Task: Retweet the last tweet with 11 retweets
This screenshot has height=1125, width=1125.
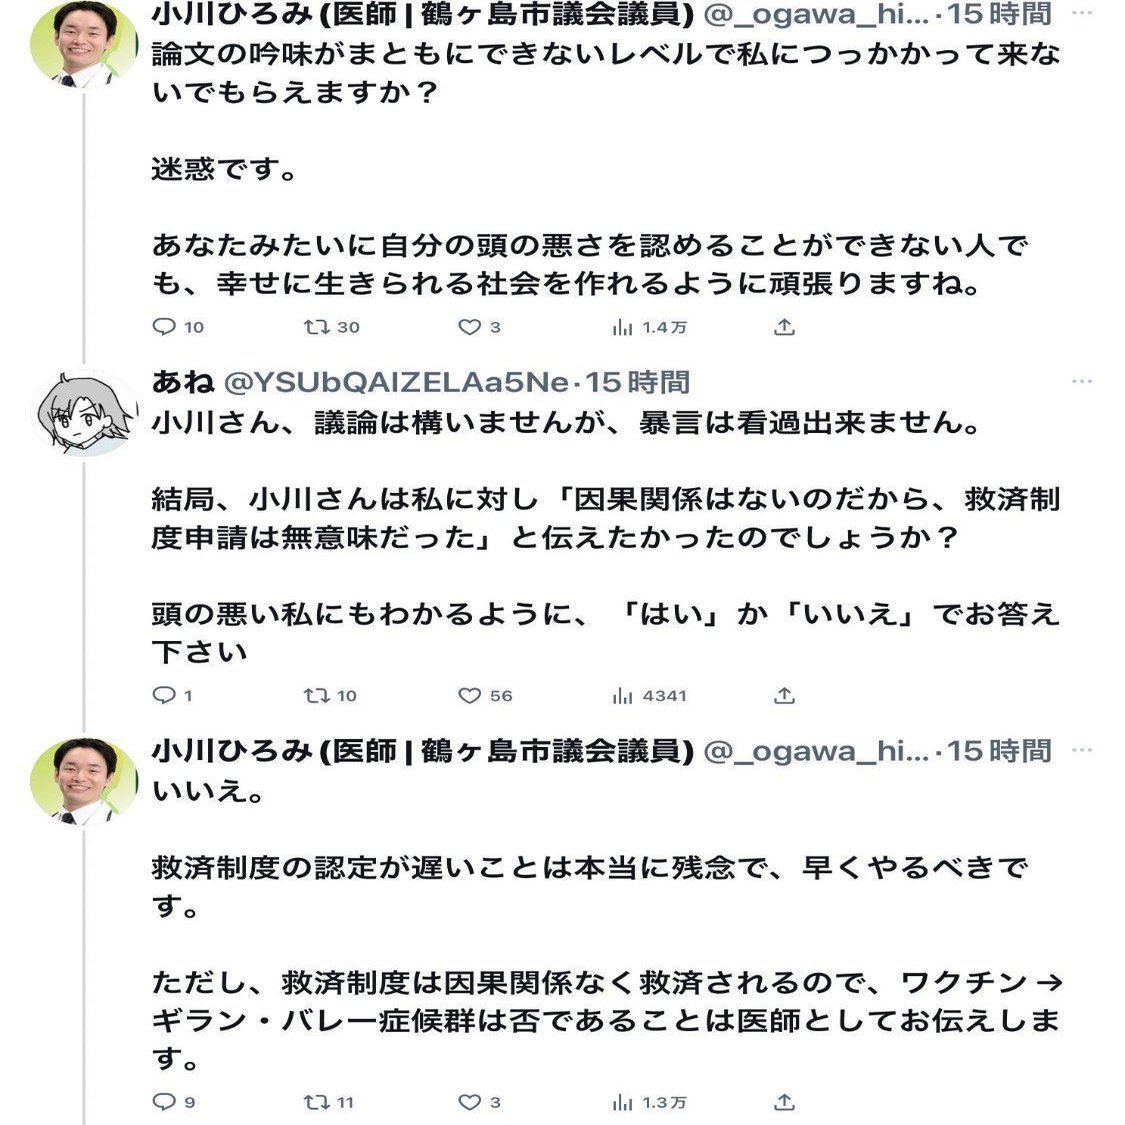Action: (x=329, y=1101)
